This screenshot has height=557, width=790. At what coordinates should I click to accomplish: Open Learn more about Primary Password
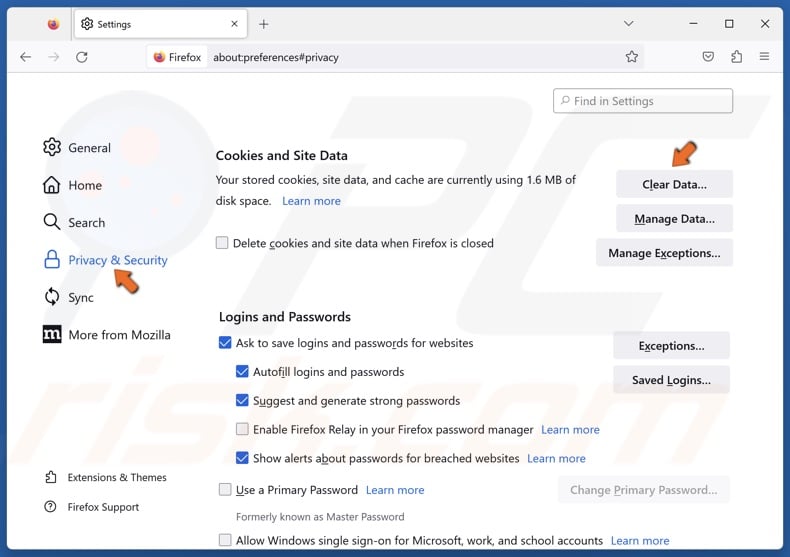tap(395, 490)
